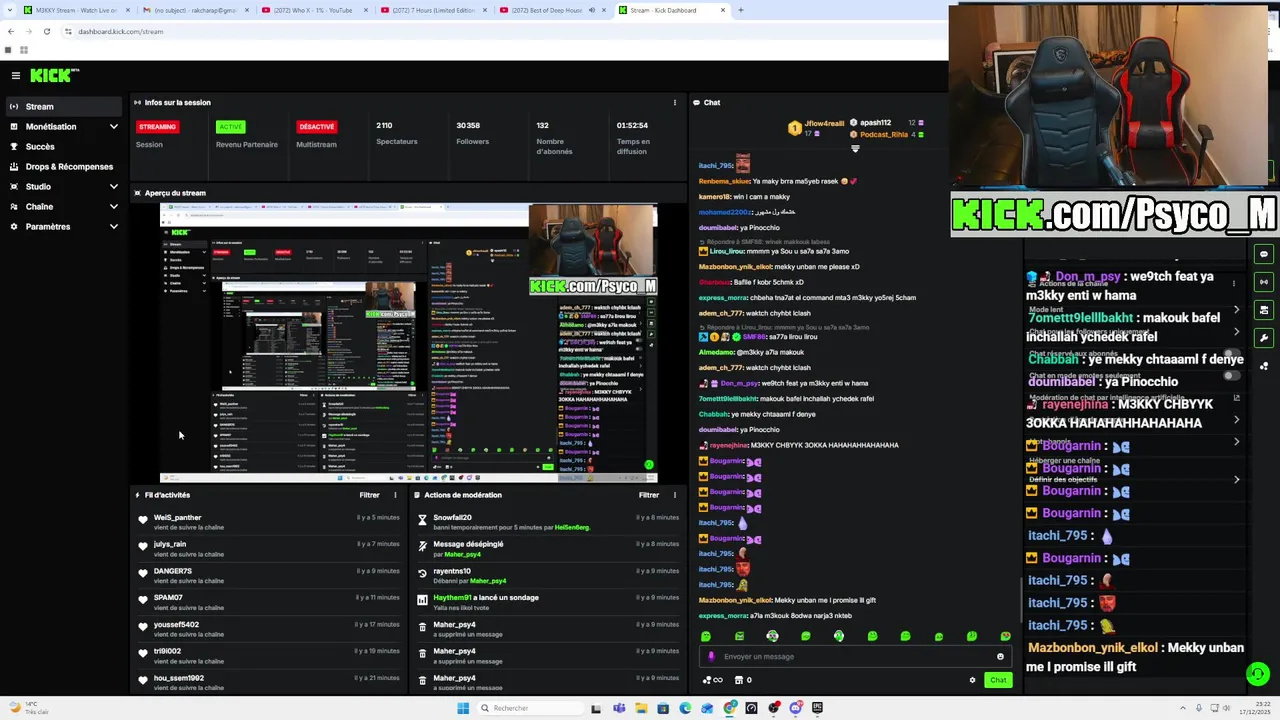Click the Envoyer un message input
Screen dimensions: 1280x720
click(855, 657)
